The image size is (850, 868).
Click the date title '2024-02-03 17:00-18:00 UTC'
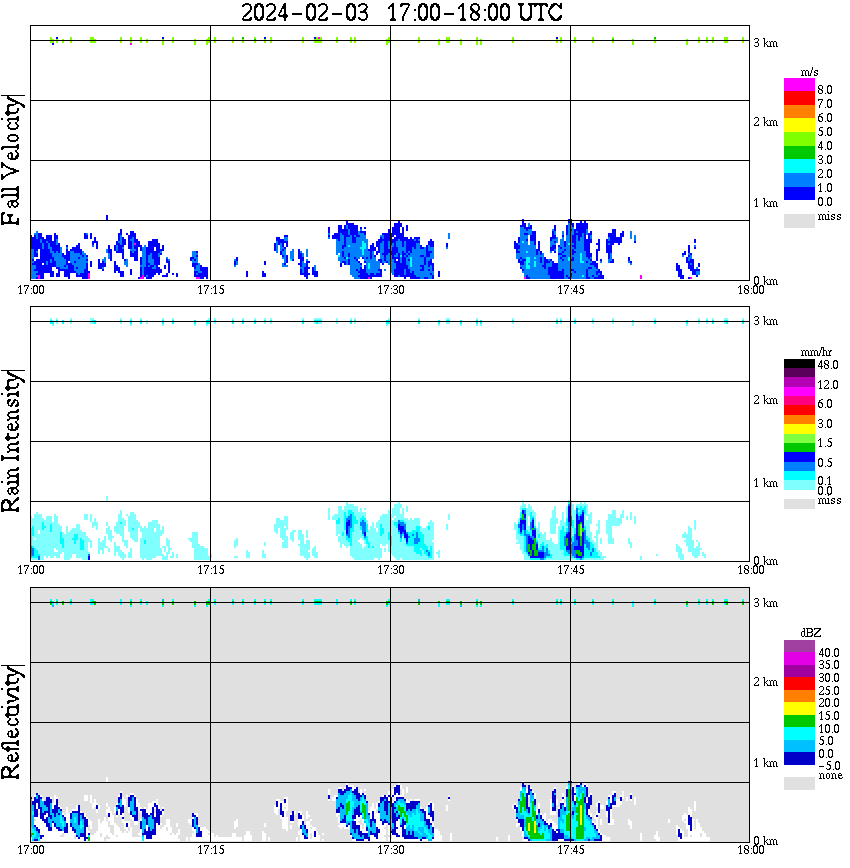(x=401, y=13)
